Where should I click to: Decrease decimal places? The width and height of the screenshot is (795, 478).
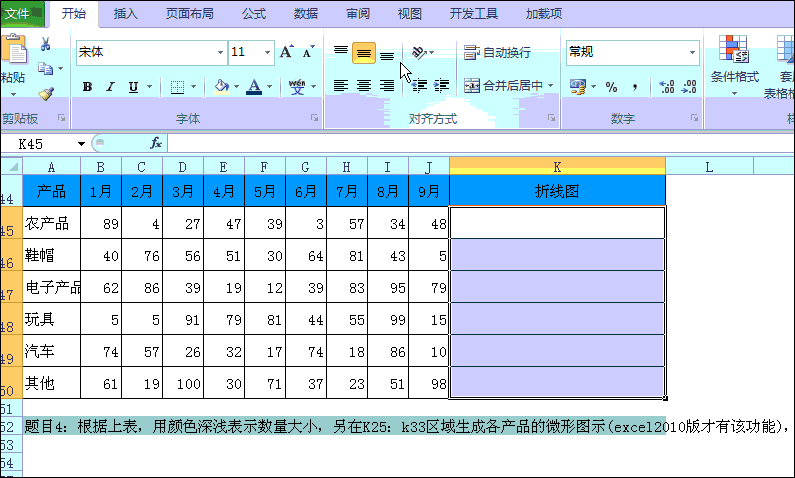(x=689, y=87)
